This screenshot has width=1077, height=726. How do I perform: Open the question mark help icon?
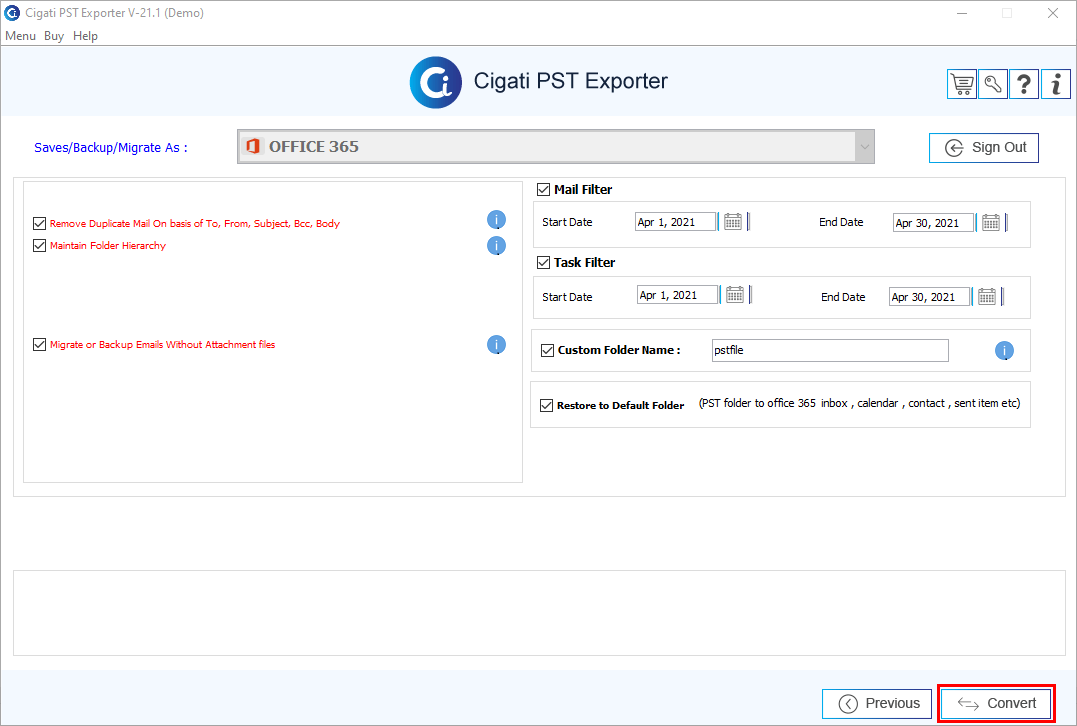coord(1023,84)
